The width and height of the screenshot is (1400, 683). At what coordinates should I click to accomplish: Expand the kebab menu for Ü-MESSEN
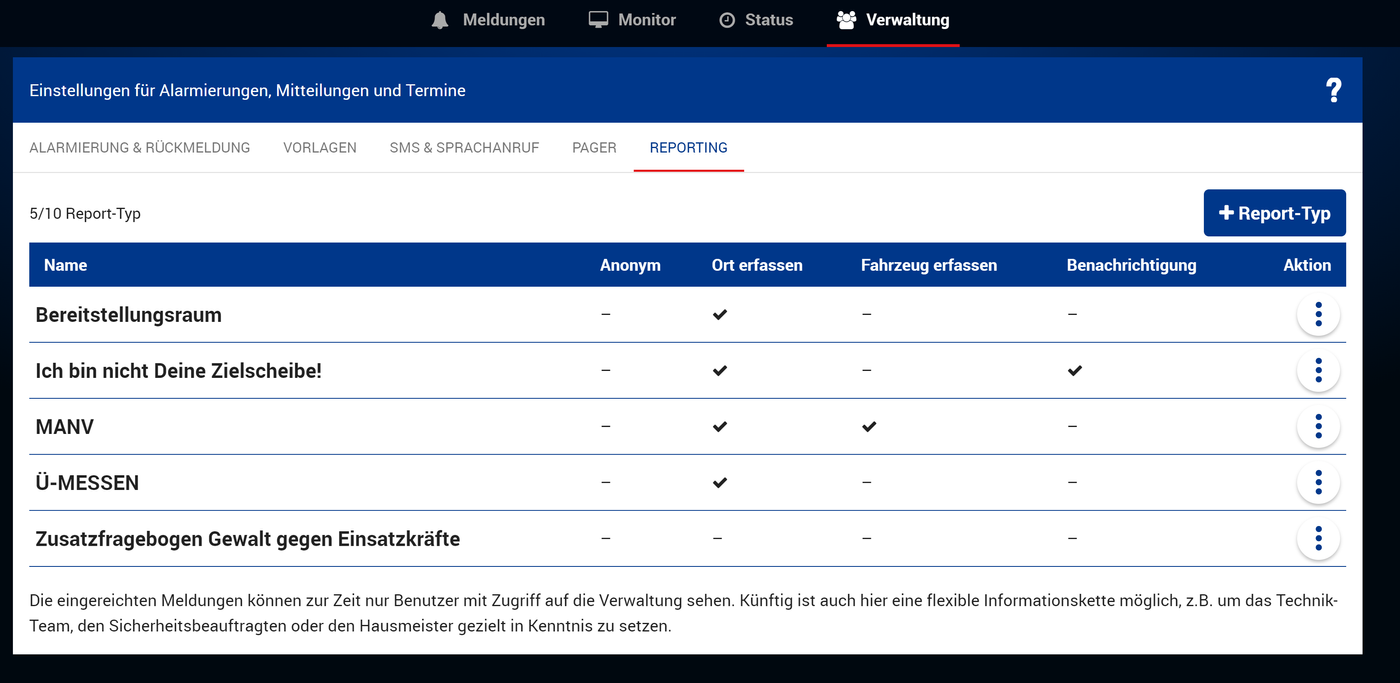(1318, 482)
